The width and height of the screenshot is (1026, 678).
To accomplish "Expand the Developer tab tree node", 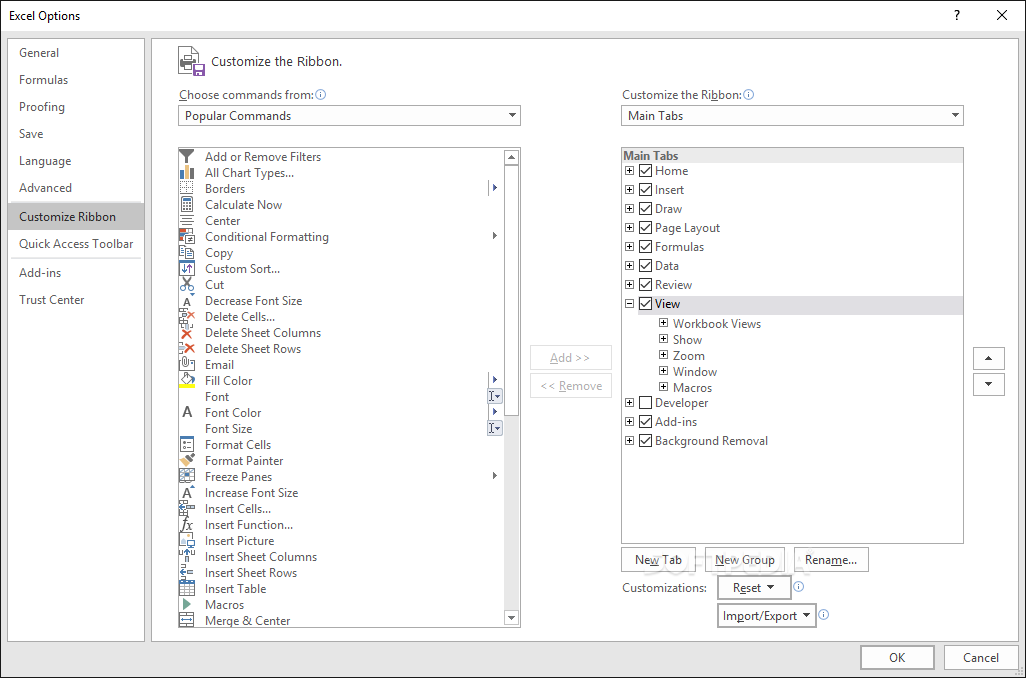I will 629,402.
